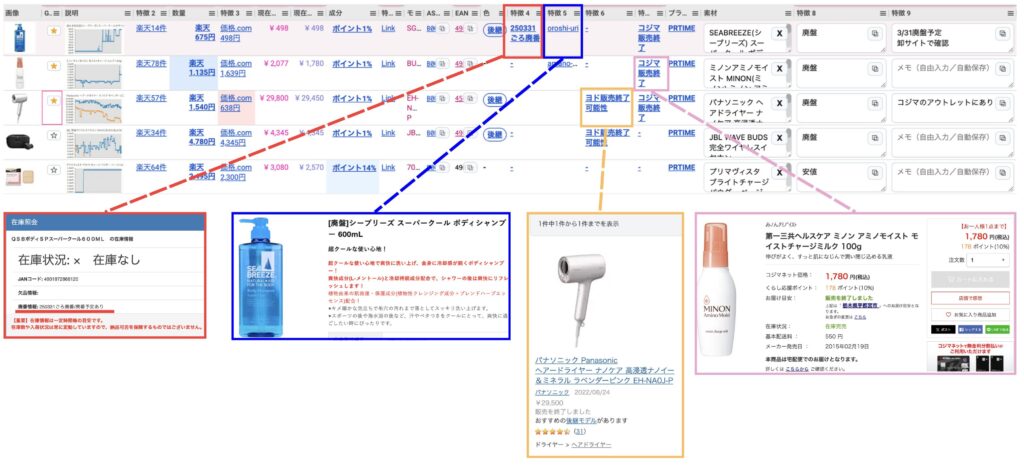Copy 廃盤 text in the first row
Image resolution: width=1024 pixels, height=467 pixels.
pos(873,33)
